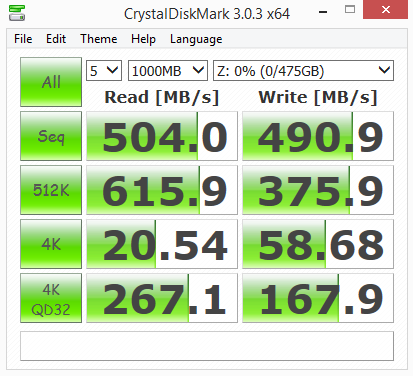Close the CrystalDiskMark window
Viewport: 413px width, 376px height.
[x=385, y=10]
